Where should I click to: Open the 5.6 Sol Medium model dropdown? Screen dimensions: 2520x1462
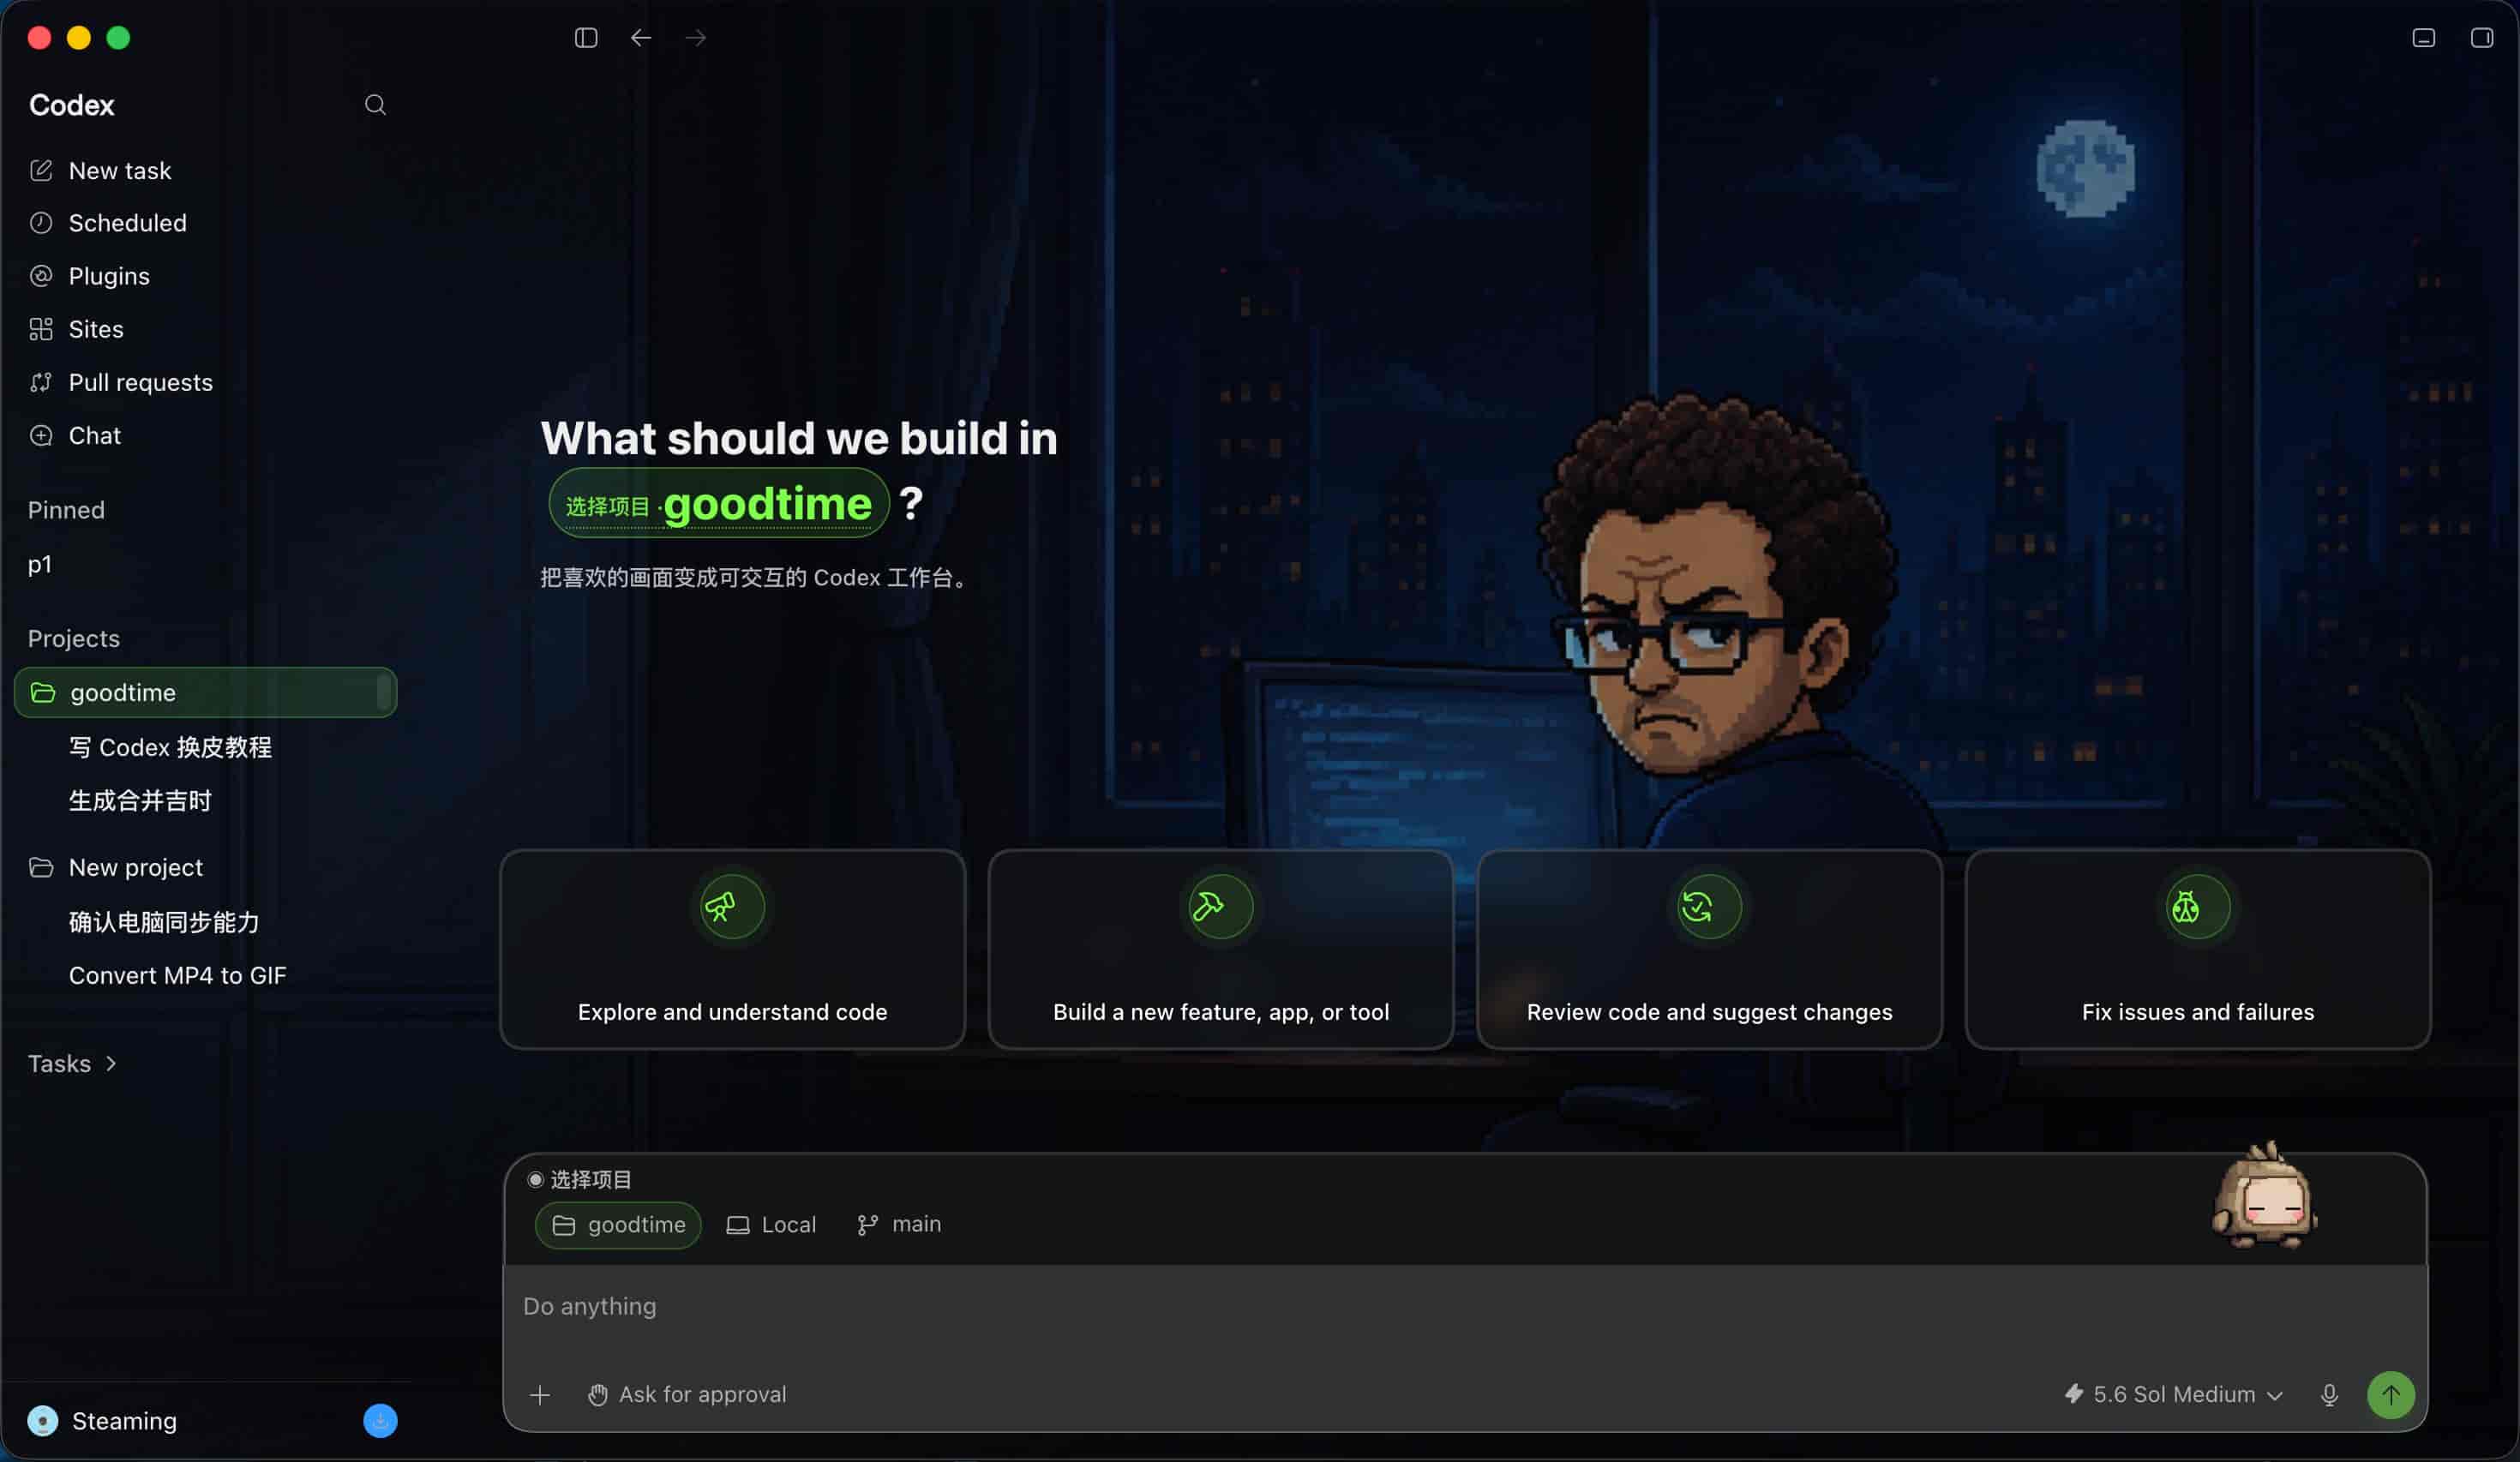(2174, 1395)
